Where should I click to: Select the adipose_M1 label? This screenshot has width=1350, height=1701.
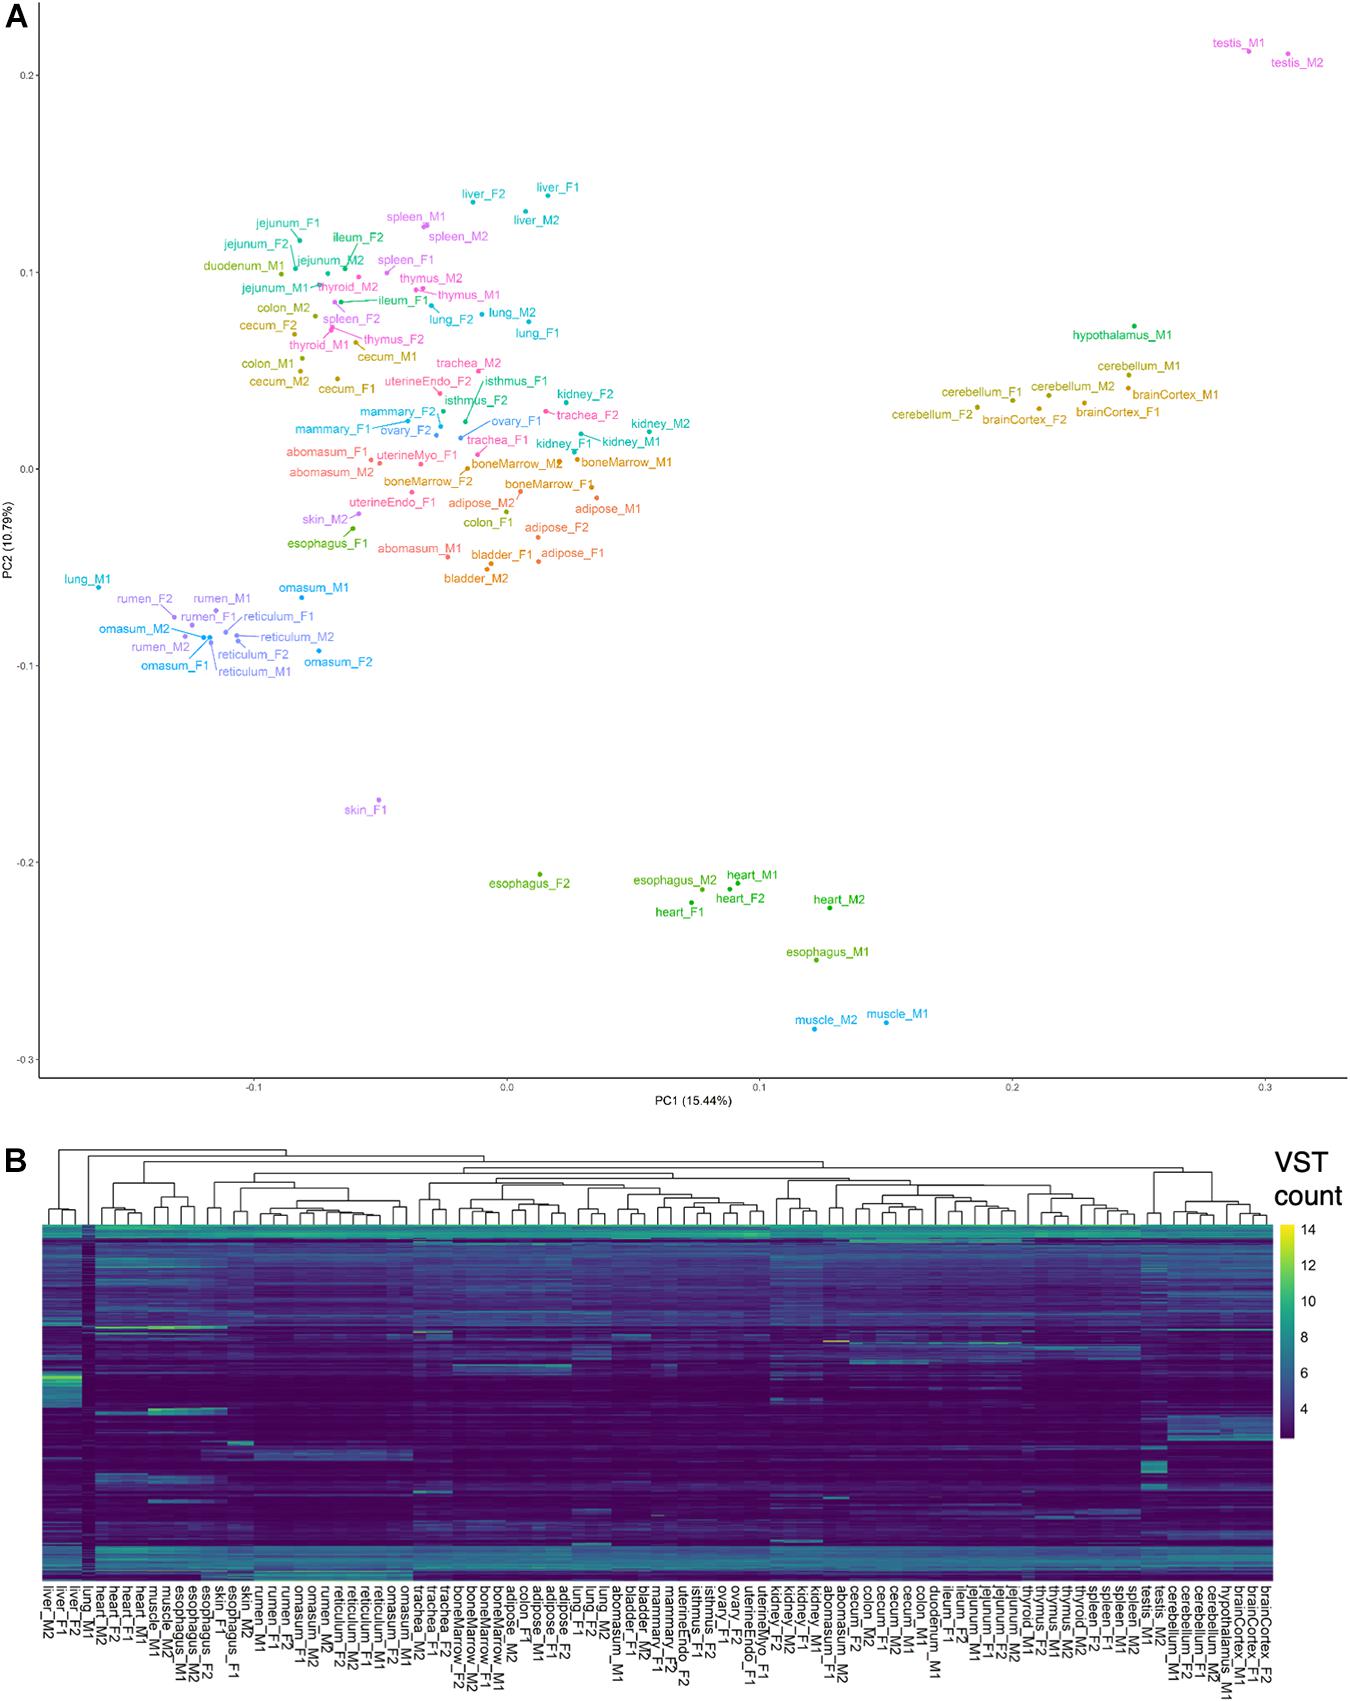point(608,509)
